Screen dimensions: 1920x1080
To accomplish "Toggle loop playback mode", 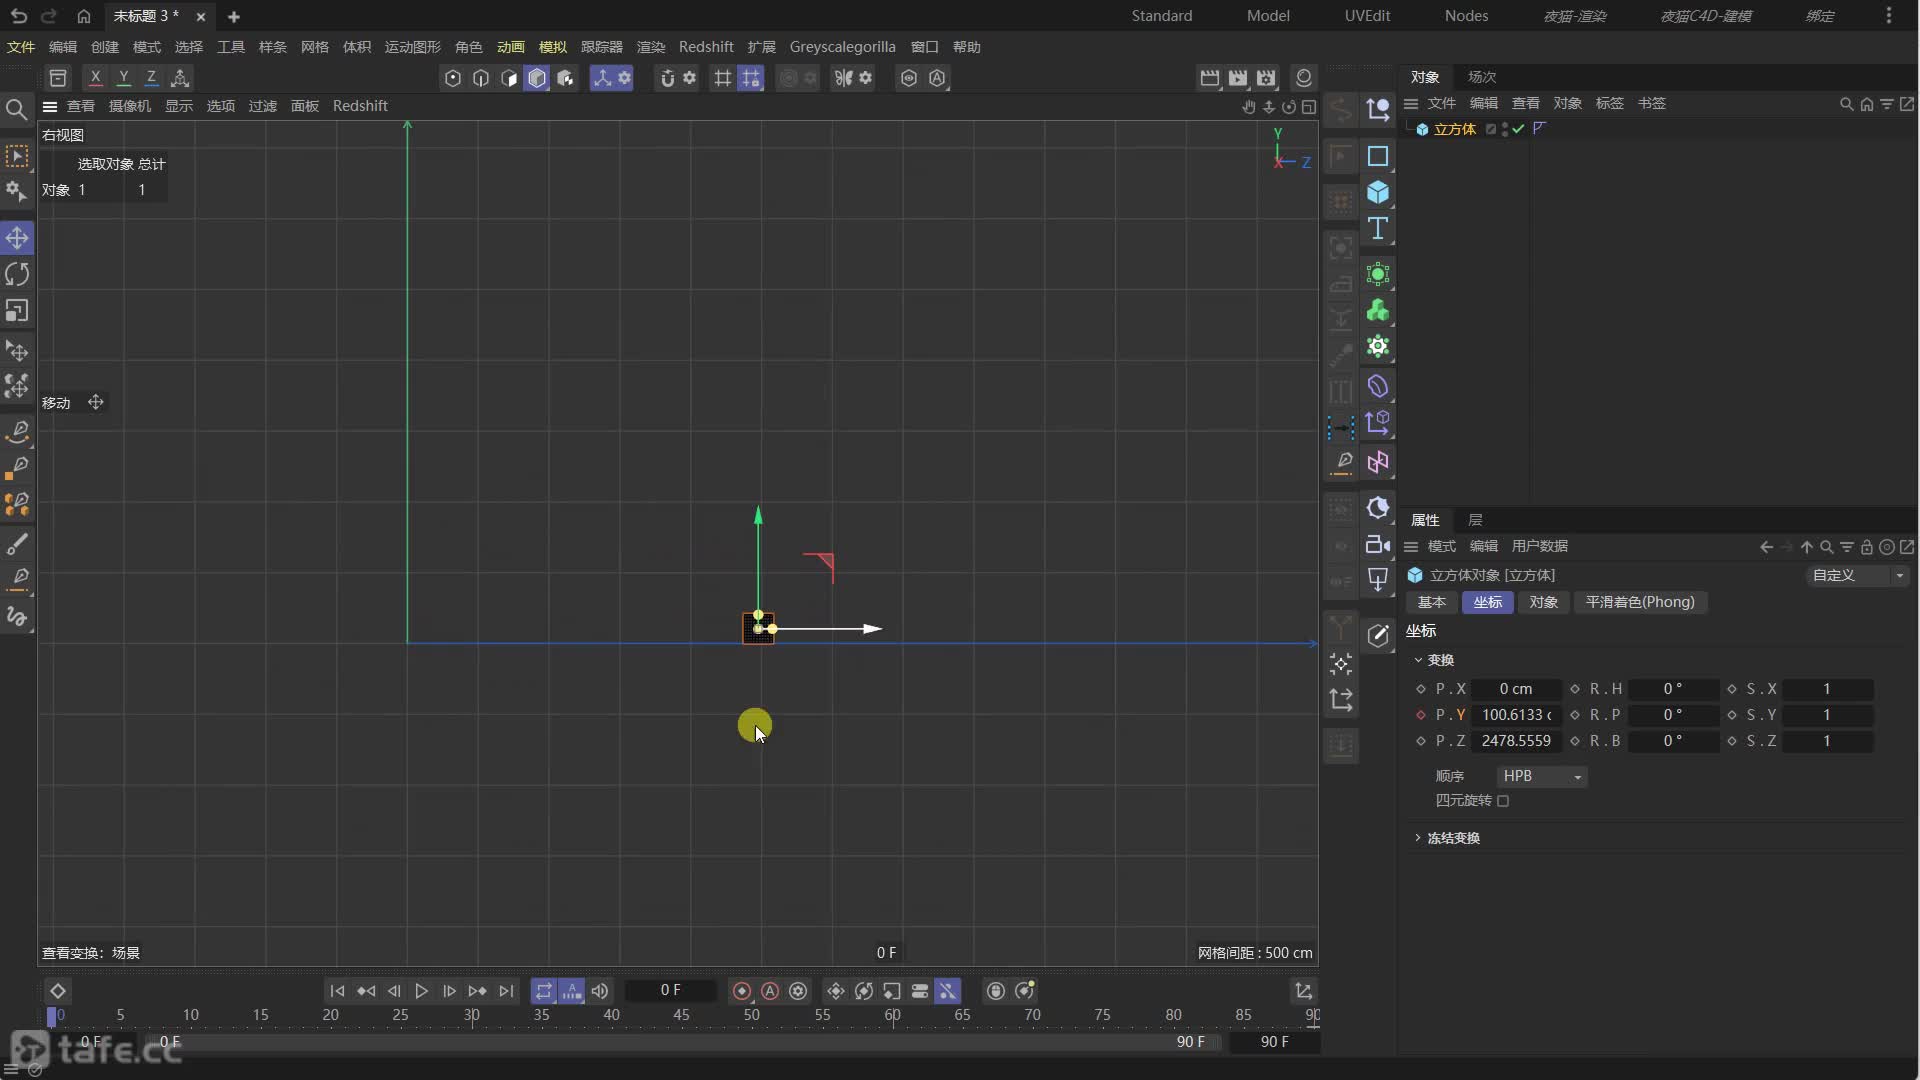I will click(x=543, y=991).
